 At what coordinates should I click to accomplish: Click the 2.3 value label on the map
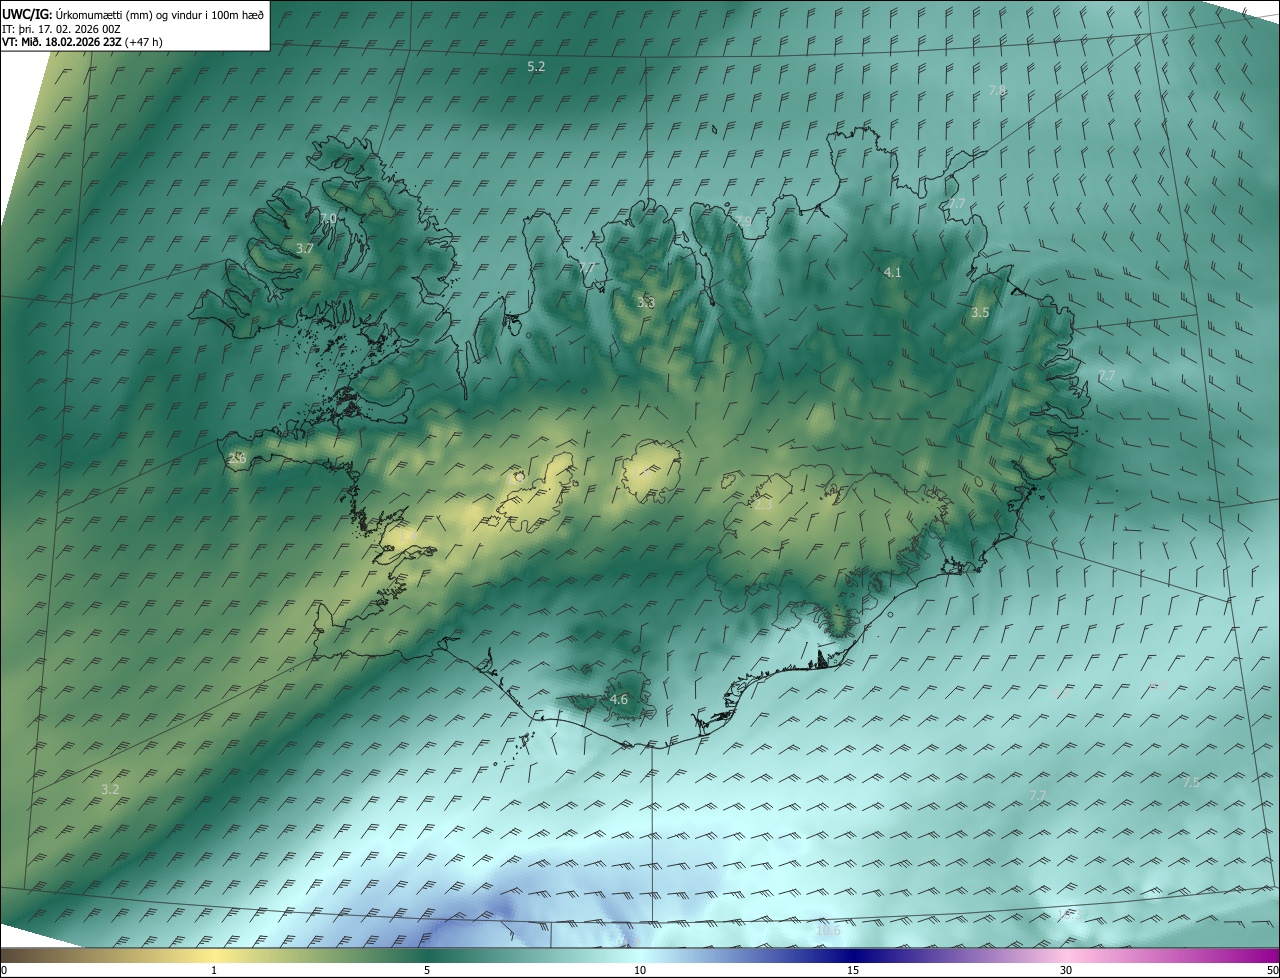(x=762, y=505)
